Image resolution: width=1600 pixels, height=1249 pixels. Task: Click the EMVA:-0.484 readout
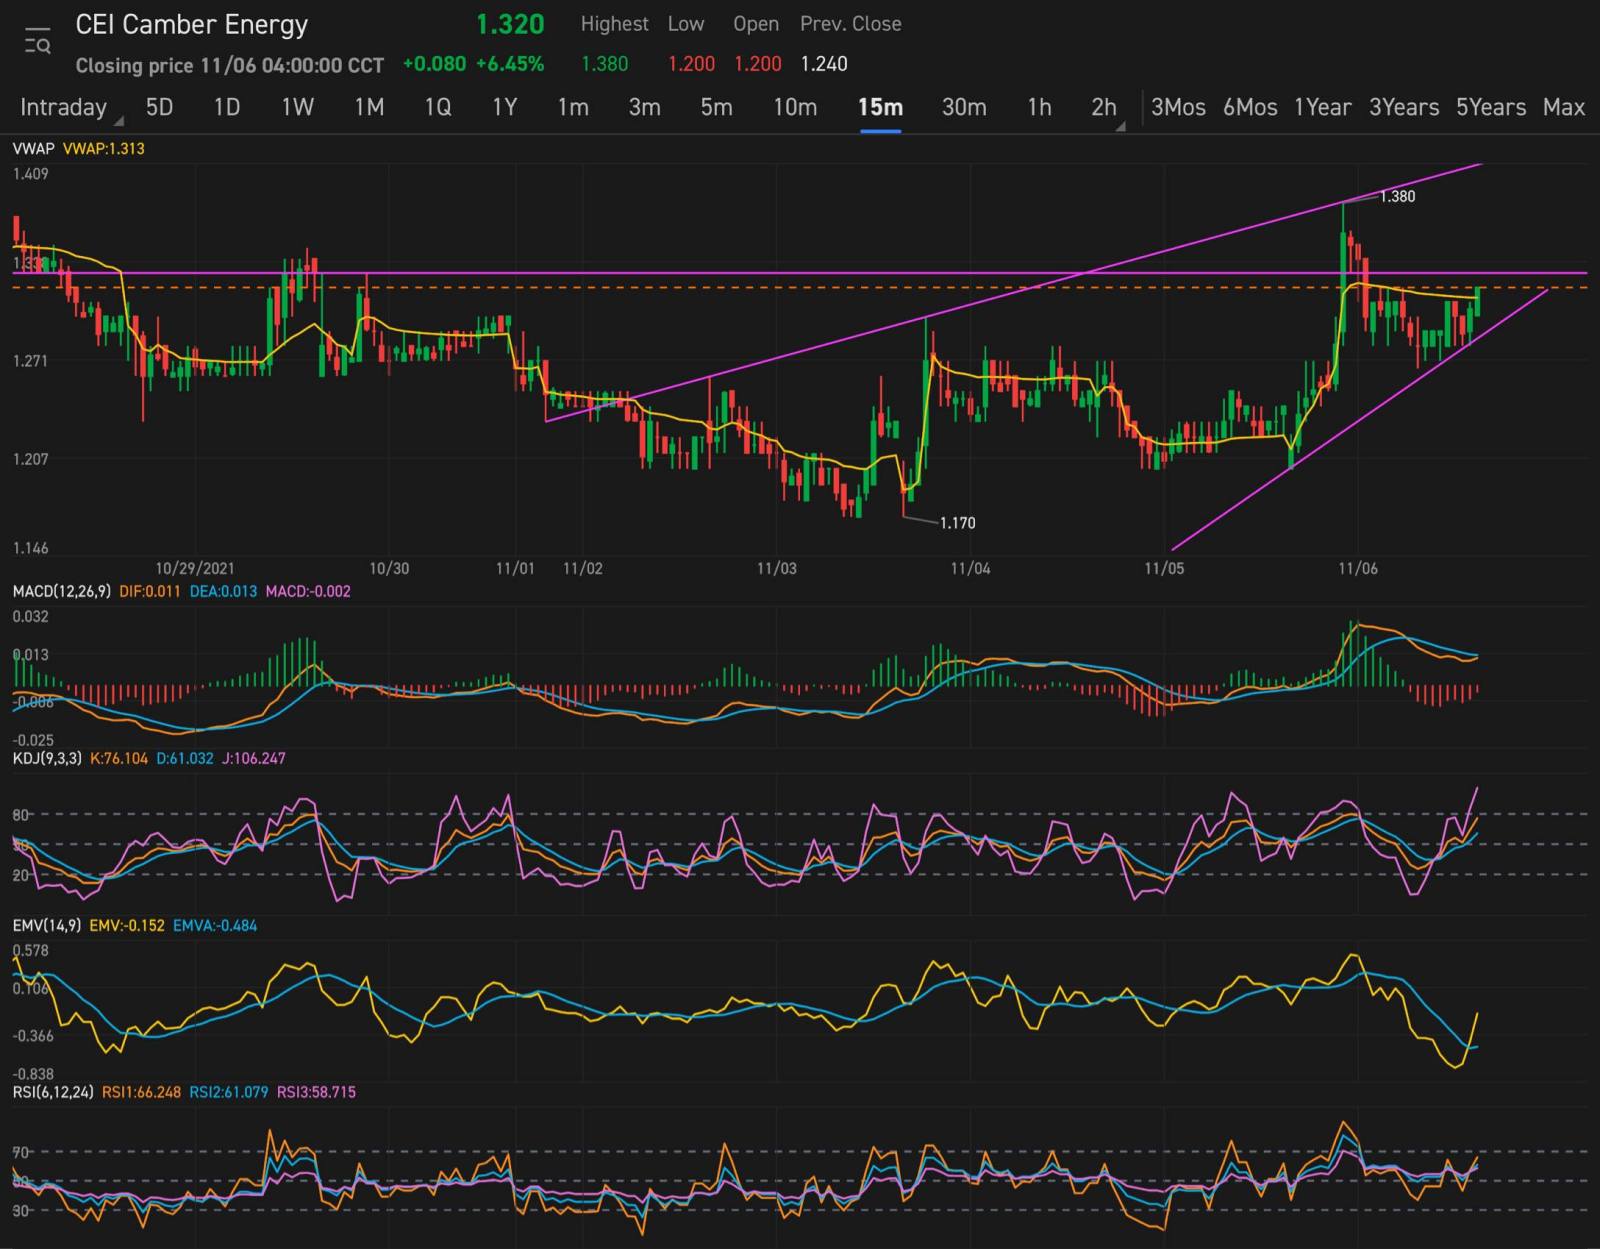click(x=215, y=925)
